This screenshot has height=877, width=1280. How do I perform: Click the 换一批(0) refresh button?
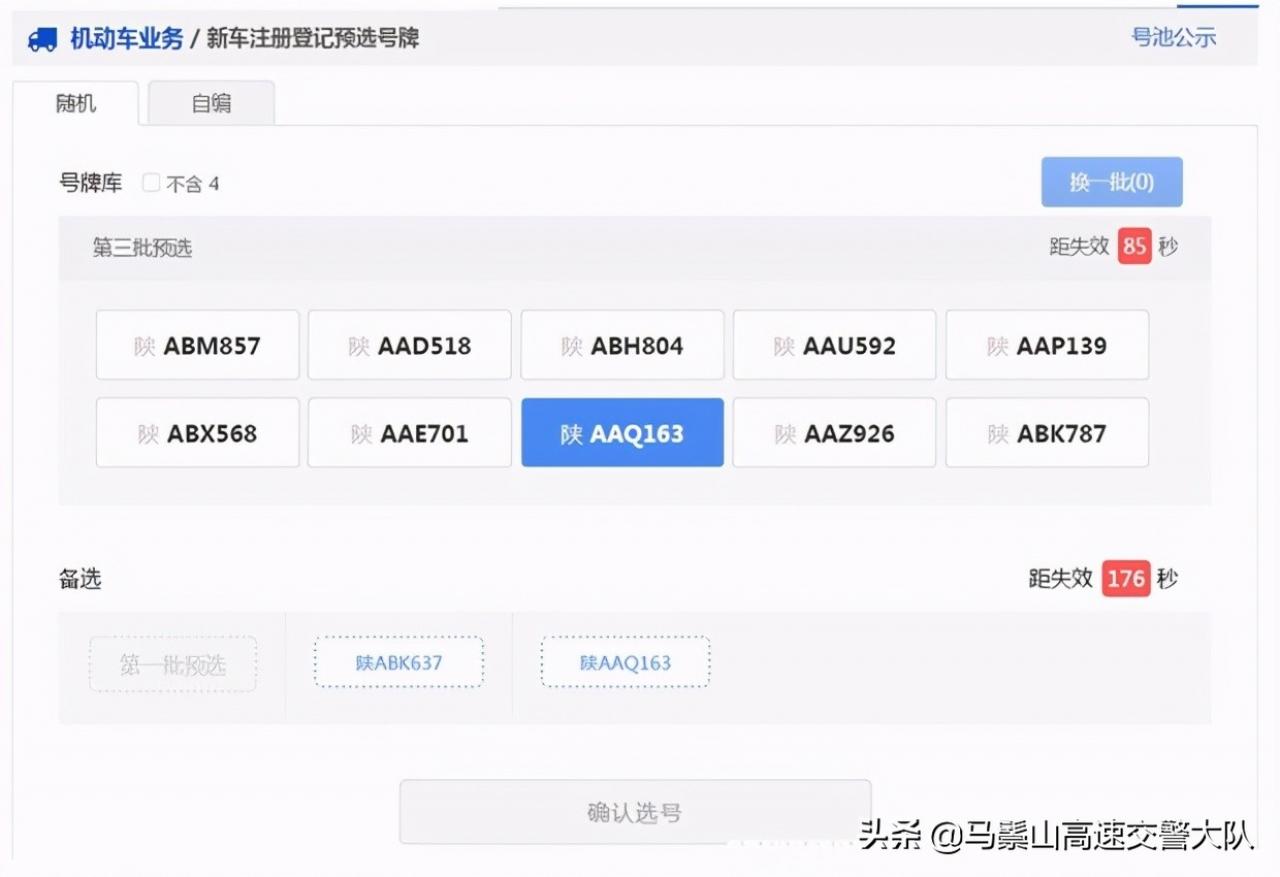pyautogui.click(x=1112, y=182)
